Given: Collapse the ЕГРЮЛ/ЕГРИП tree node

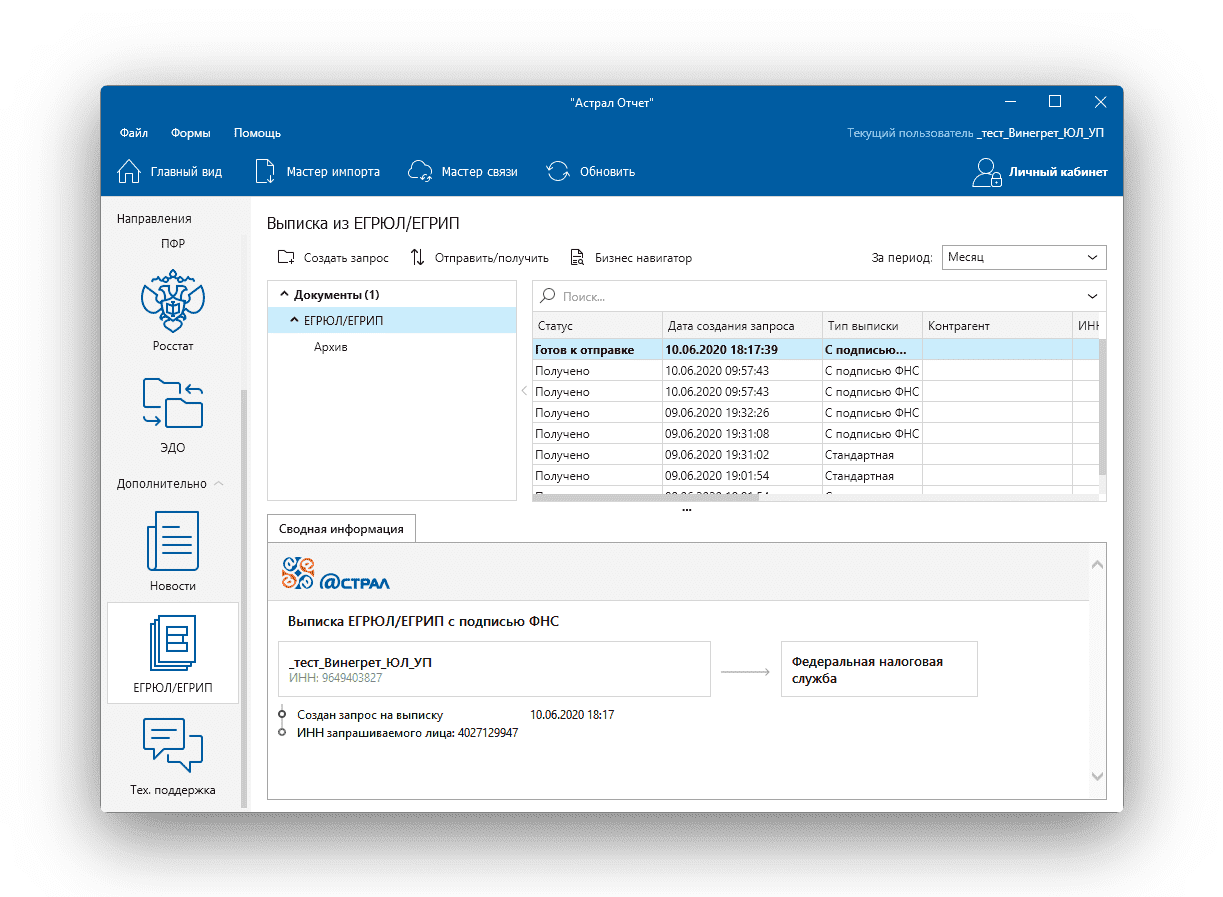Looking at the screenshot, I should coord(294,320).
